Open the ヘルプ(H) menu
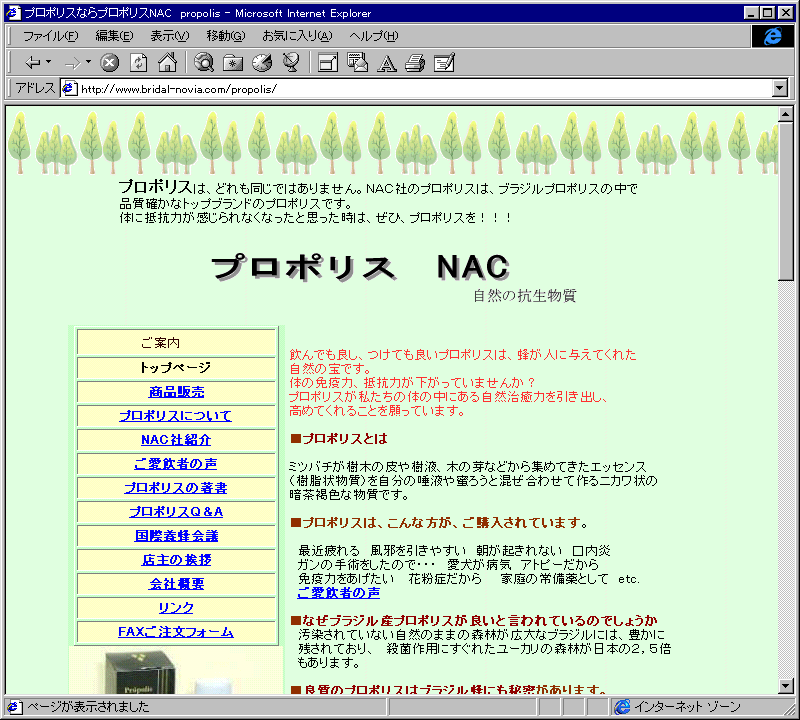 pos(373,36)
